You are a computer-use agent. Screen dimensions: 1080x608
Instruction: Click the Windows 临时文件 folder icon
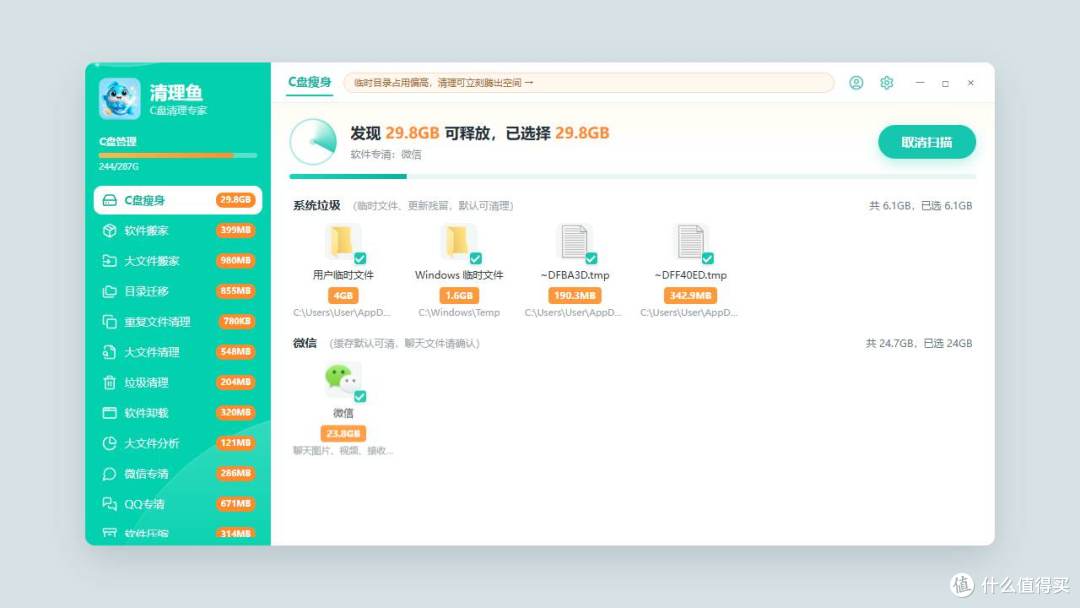pyautogui.click(x=458, y=242)
